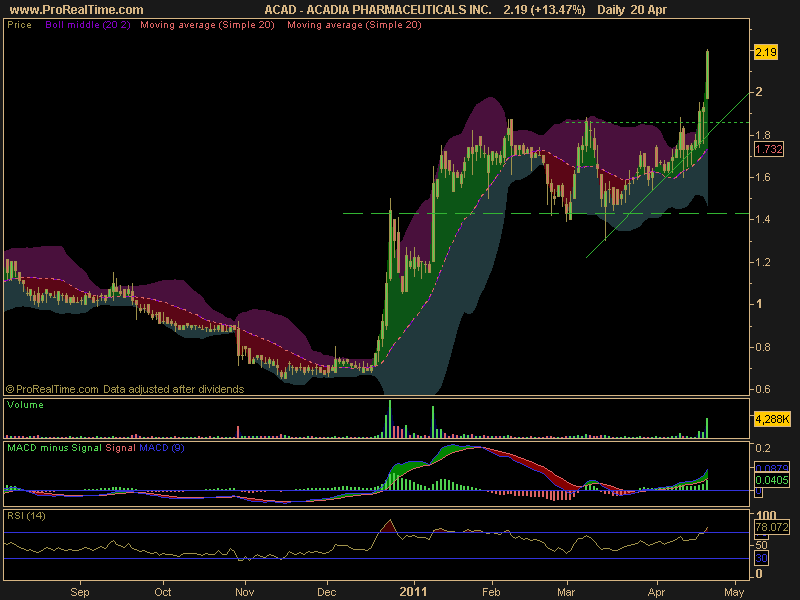Click the MACD minus Signal legend
This screenshot has width=800, height=600.
coord(54,448)
